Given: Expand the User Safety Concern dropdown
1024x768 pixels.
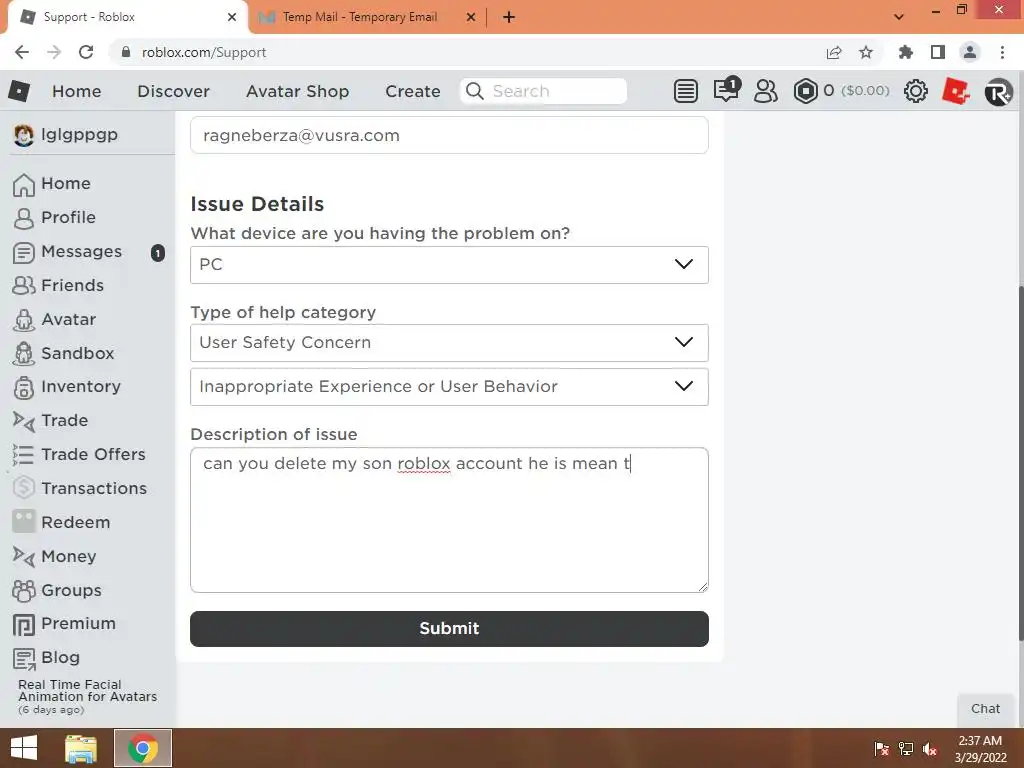Looking at the screenshot, I should tap(449, 343).
